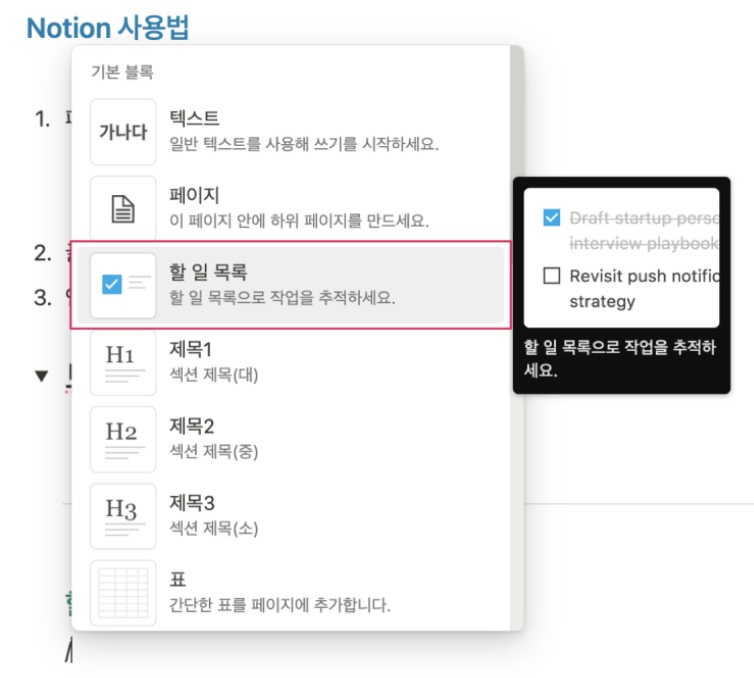Select the 페이지 block option
The height and width of the screenshot is (678, 754).
click(290, 209)
